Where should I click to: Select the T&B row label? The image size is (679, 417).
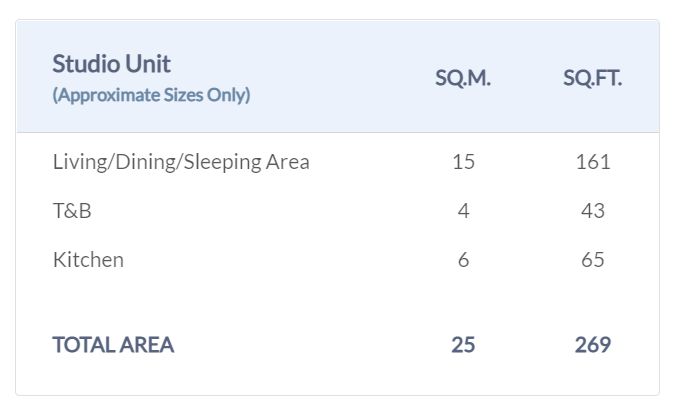[x=72, y=211]
